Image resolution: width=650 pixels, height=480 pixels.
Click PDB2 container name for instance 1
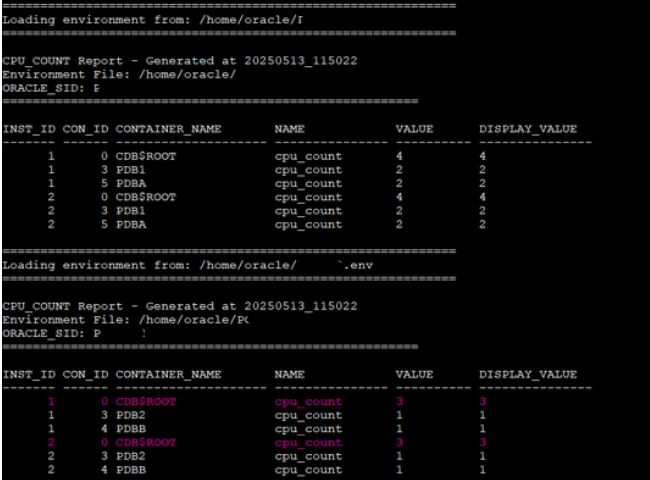pos(132,415)
